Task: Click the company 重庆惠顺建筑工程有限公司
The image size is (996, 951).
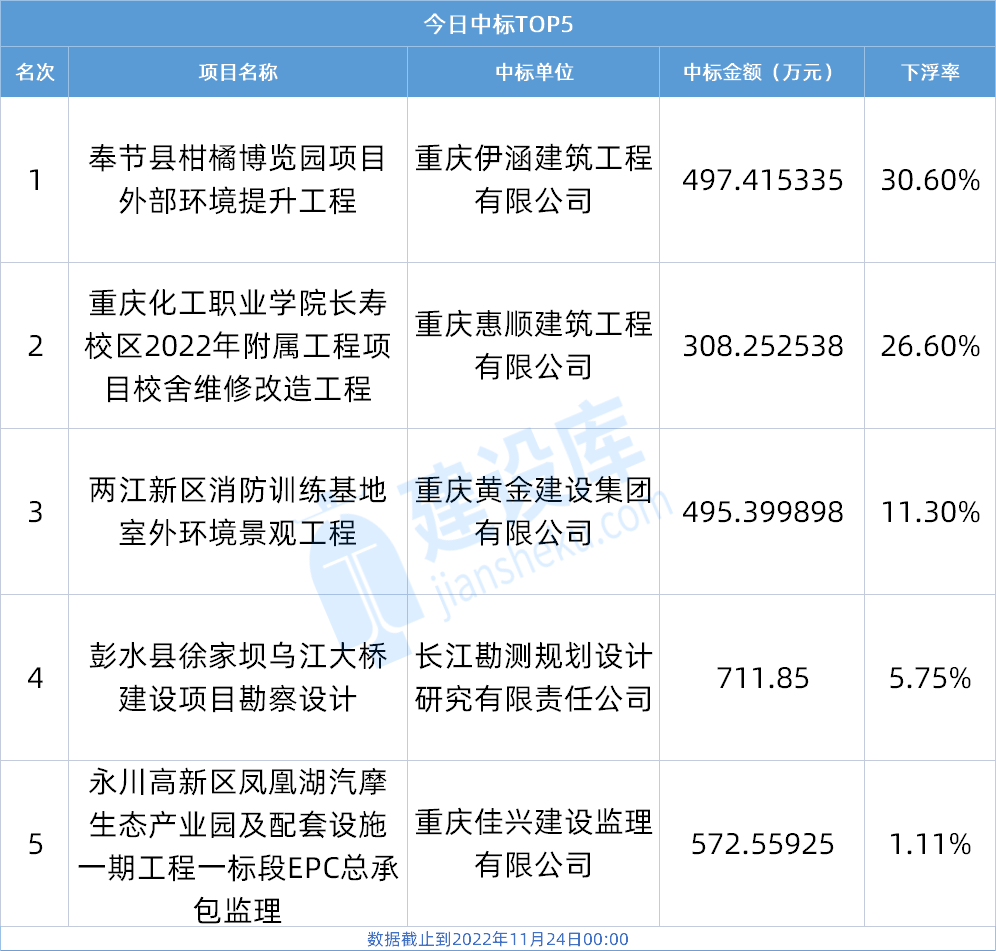Action: click(x=534, y=346)
